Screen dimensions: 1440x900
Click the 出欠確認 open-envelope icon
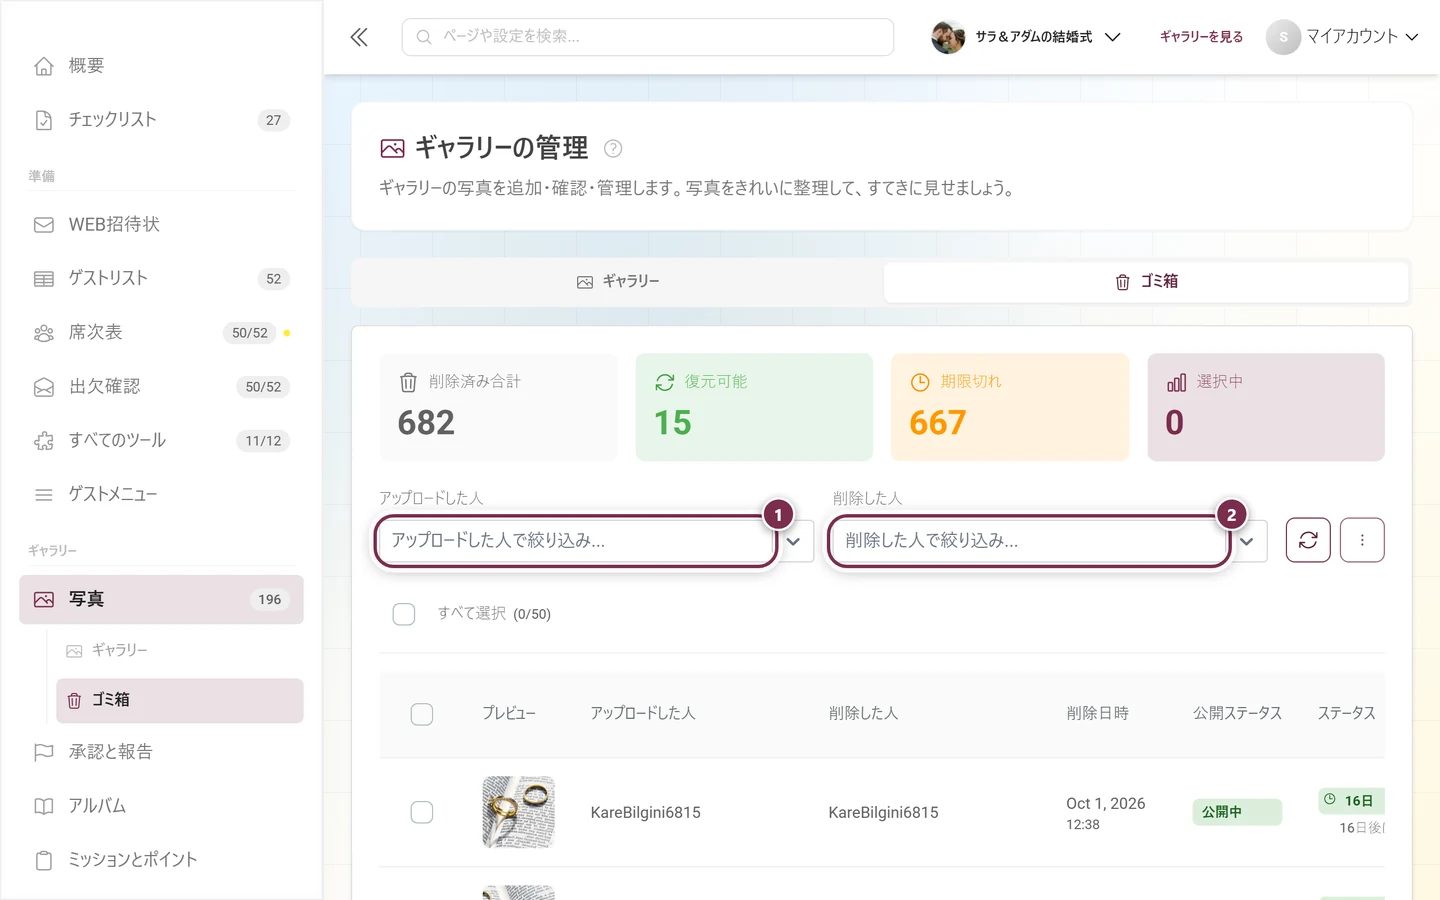click(x=44, y=387)
